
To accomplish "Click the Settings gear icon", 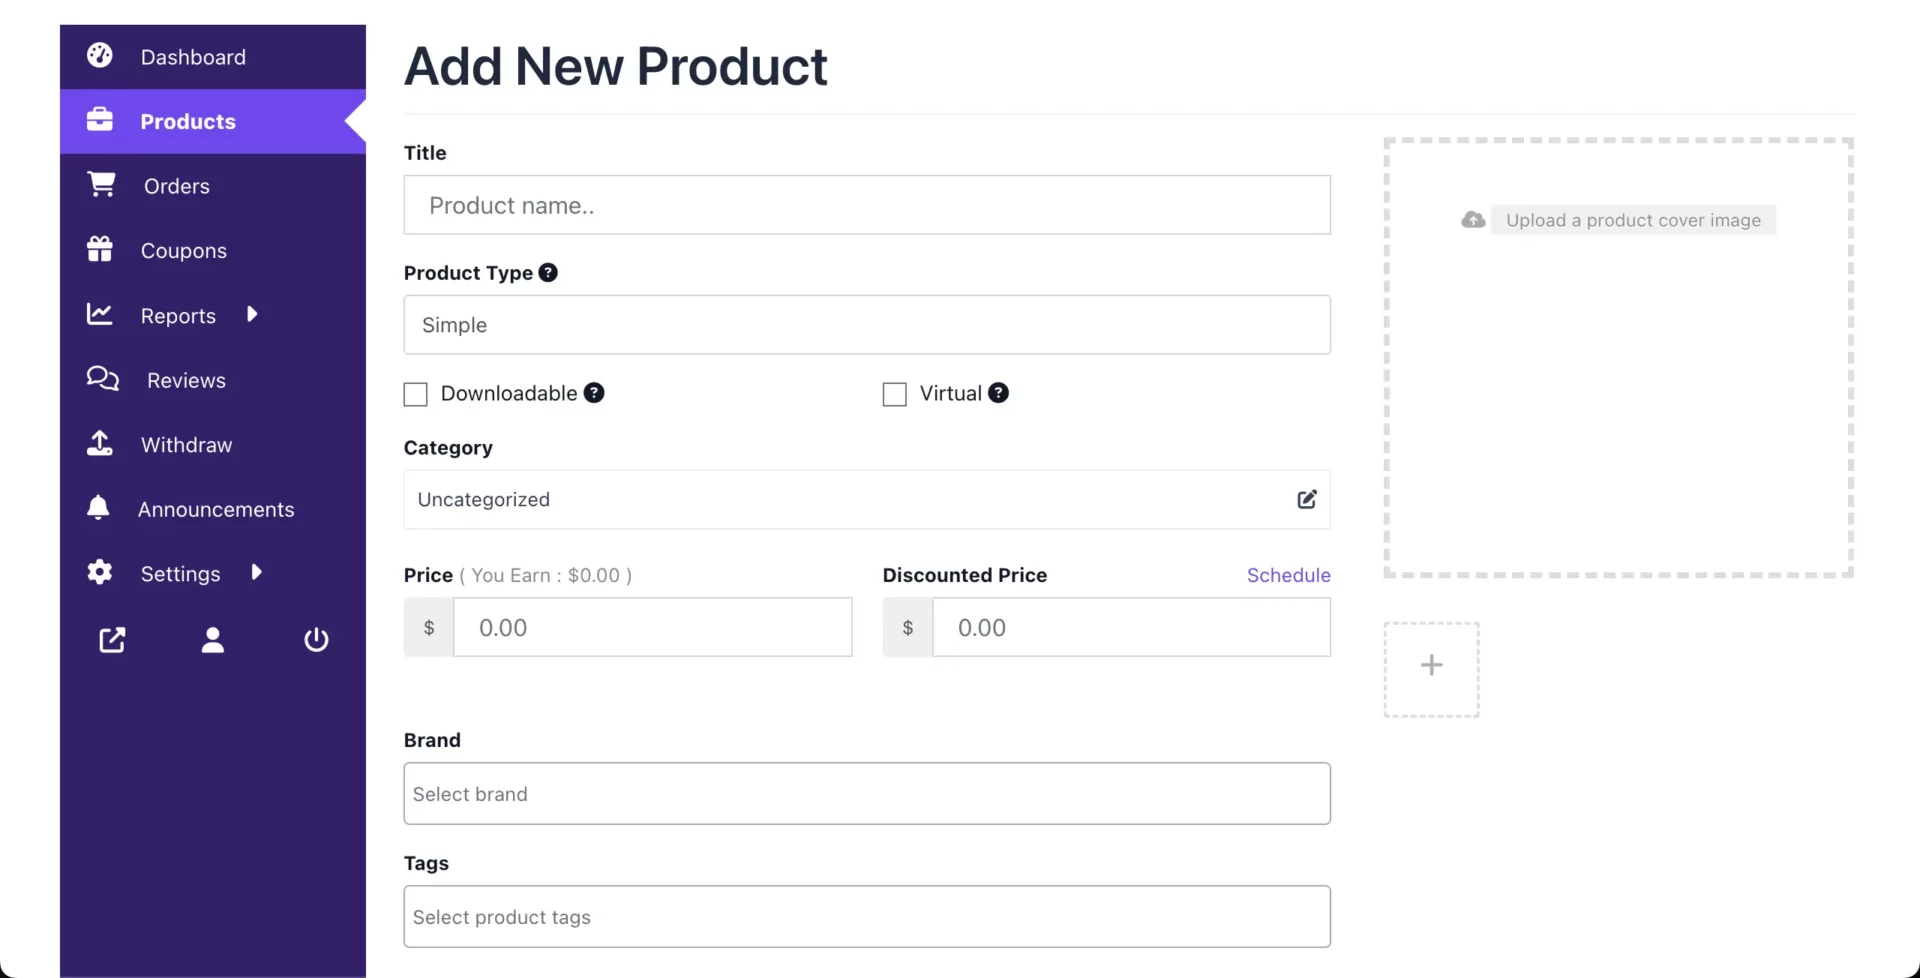I will point(100,572).
